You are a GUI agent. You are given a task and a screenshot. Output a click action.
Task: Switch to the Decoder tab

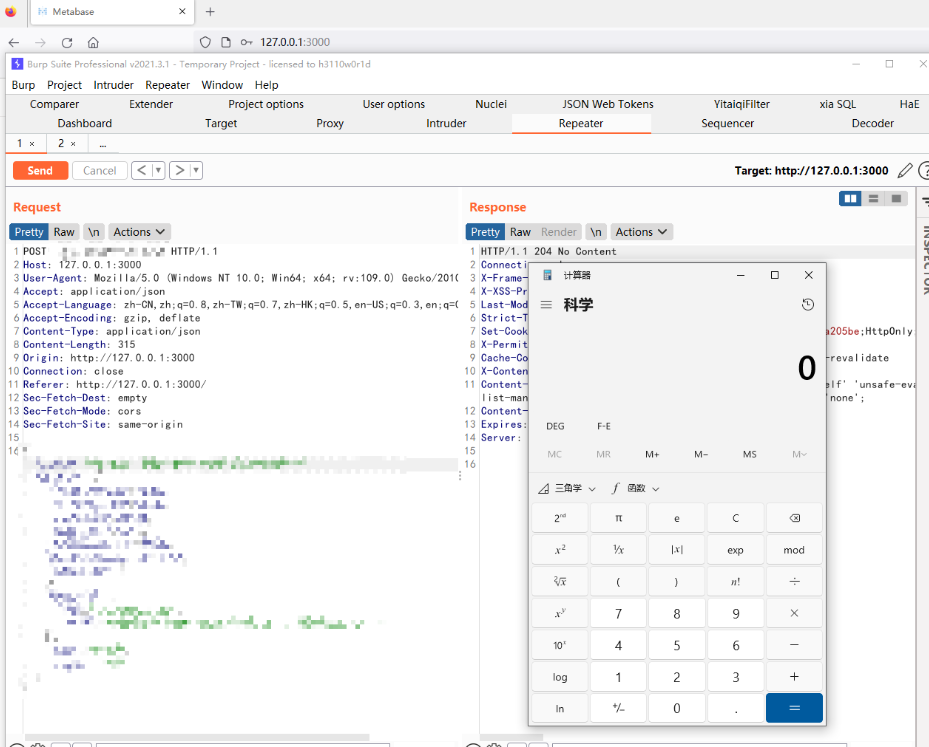(x=873, y=123)
